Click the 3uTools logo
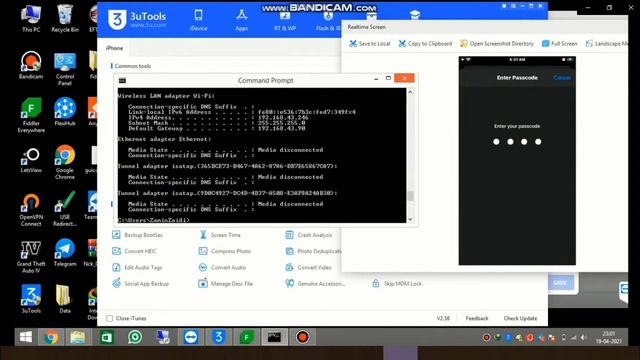The image size is (640, 360). pyautogui.click(x=137, y=19)
